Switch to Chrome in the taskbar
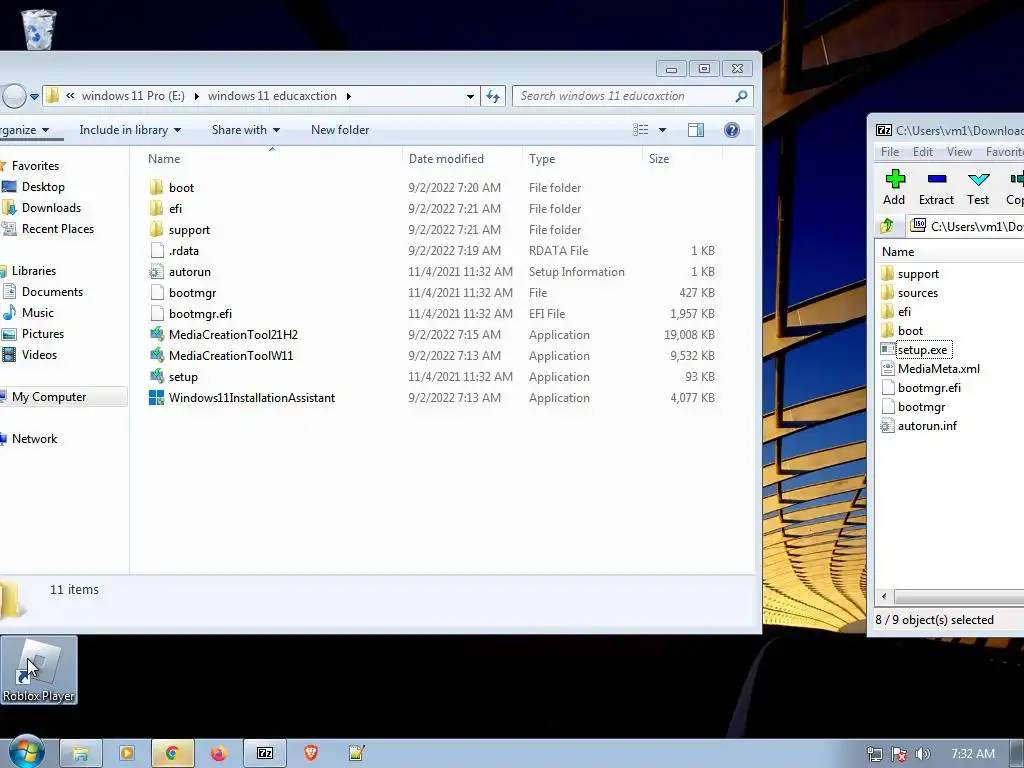 point(172,754)
